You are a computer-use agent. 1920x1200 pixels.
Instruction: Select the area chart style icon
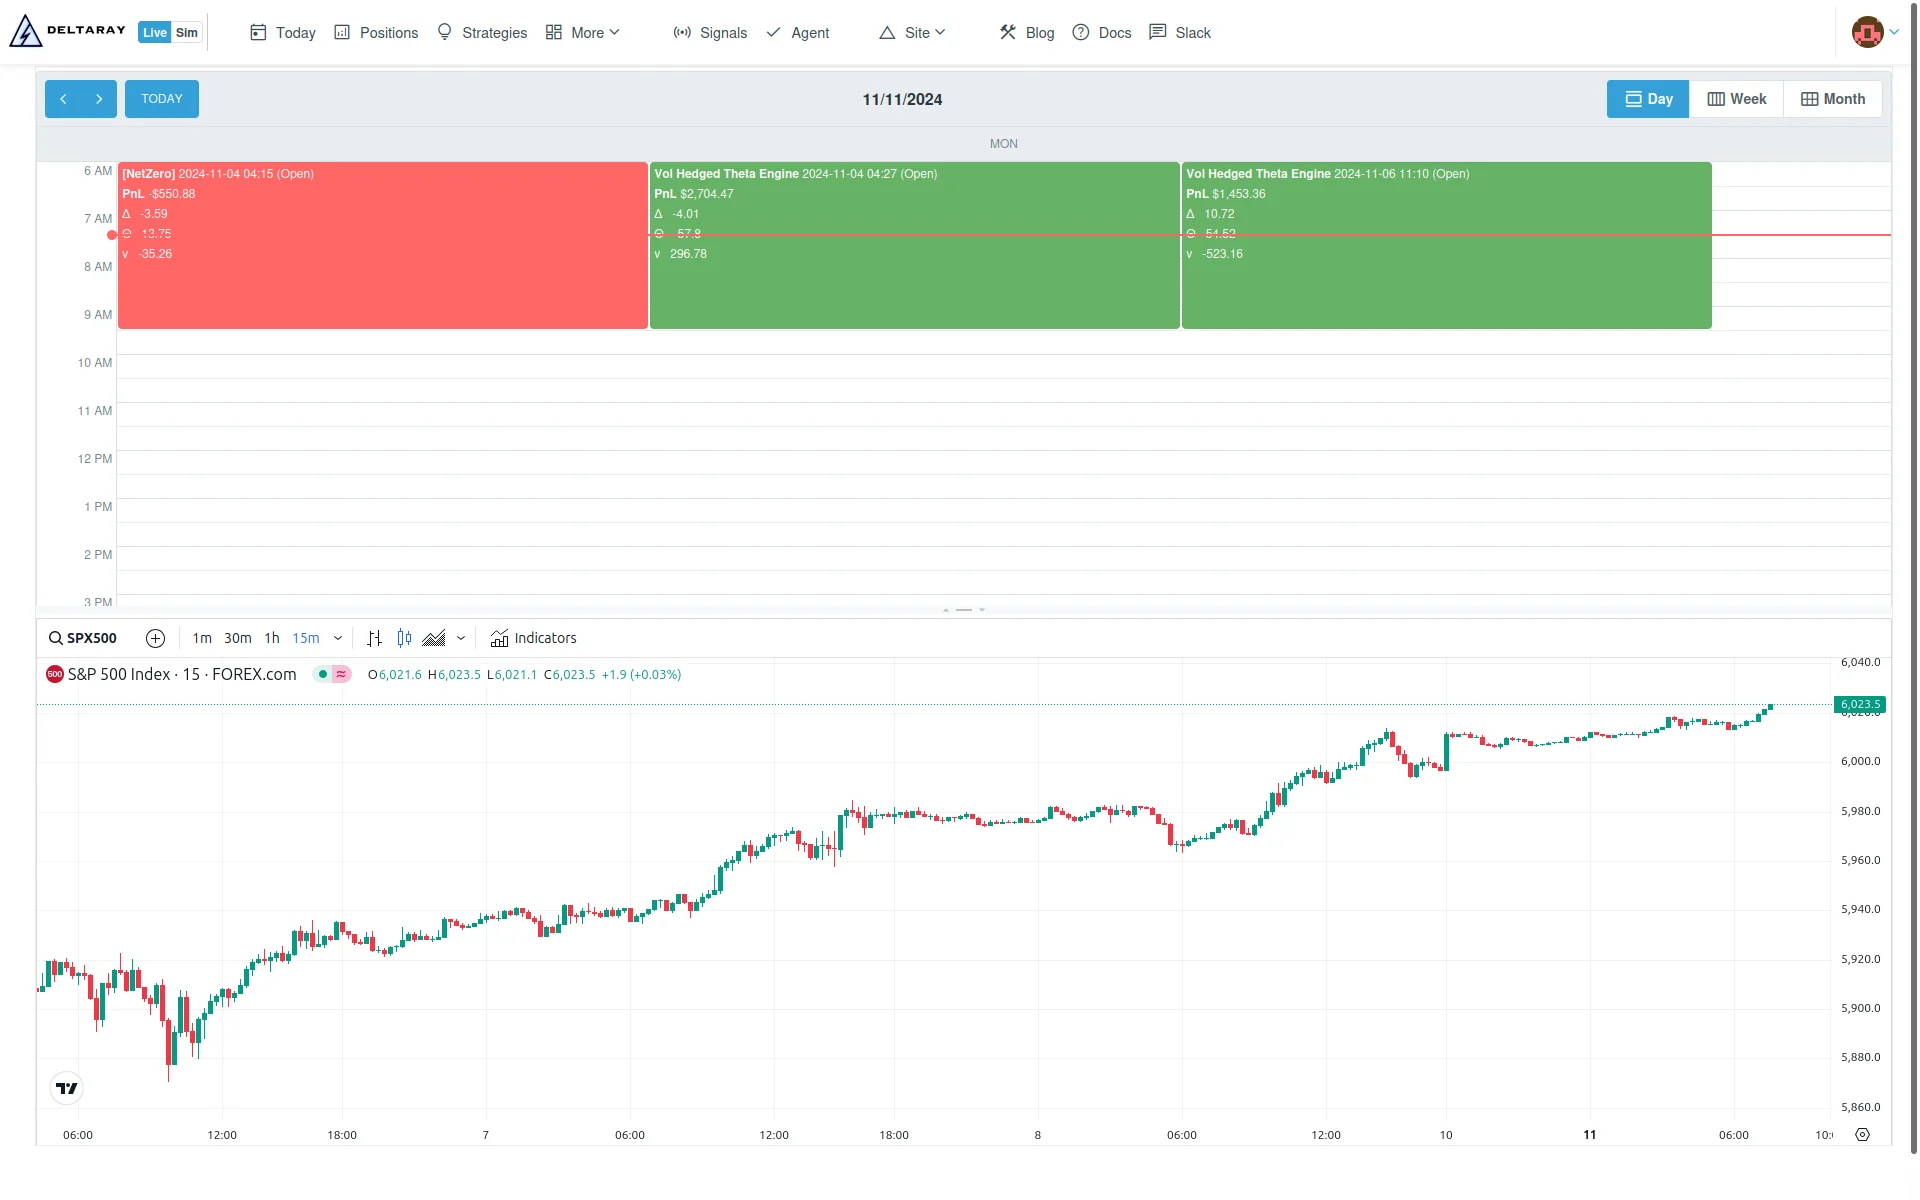pos(434,638)
